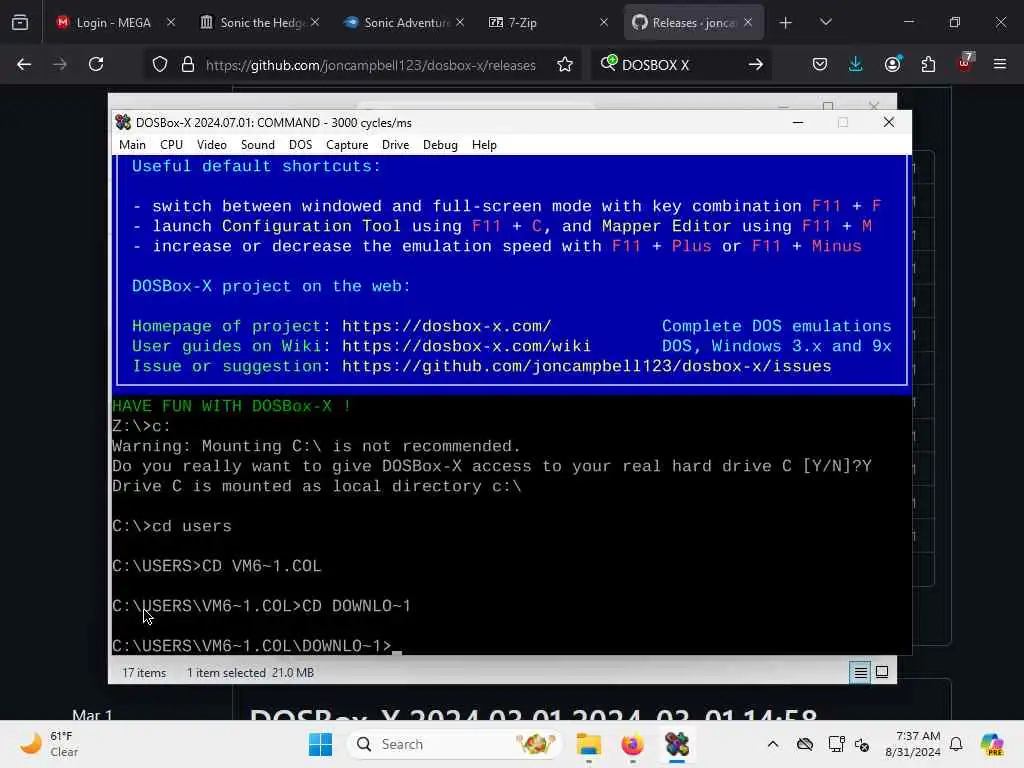Show hidden system tray icons
Viewport: 1024px width, 768px height.
click(773, 744)
